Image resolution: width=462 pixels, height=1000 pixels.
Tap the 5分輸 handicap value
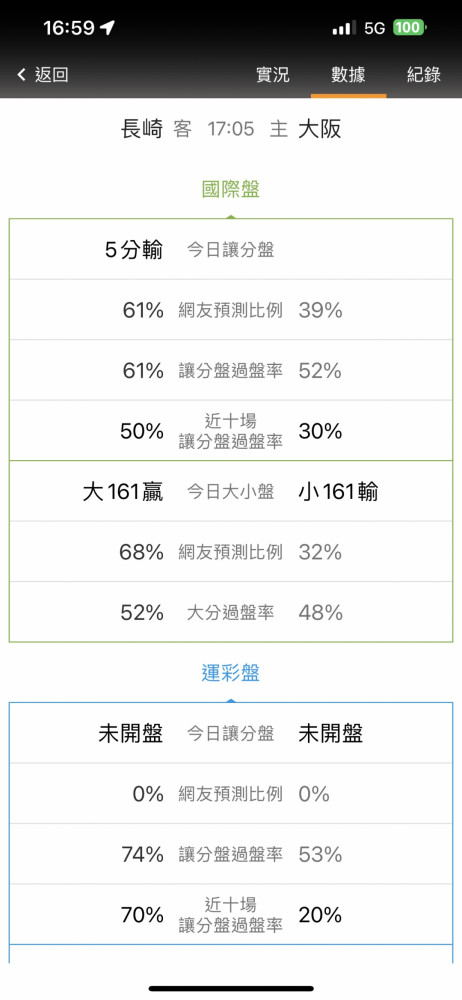pyautogui.click(x=134, y=250)
